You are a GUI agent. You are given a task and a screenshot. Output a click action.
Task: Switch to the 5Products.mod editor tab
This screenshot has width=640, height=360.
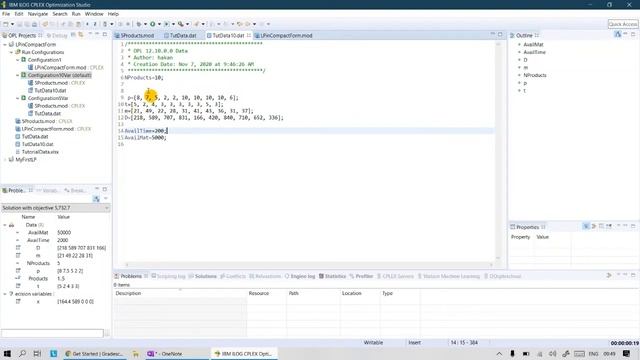(135, 36)
